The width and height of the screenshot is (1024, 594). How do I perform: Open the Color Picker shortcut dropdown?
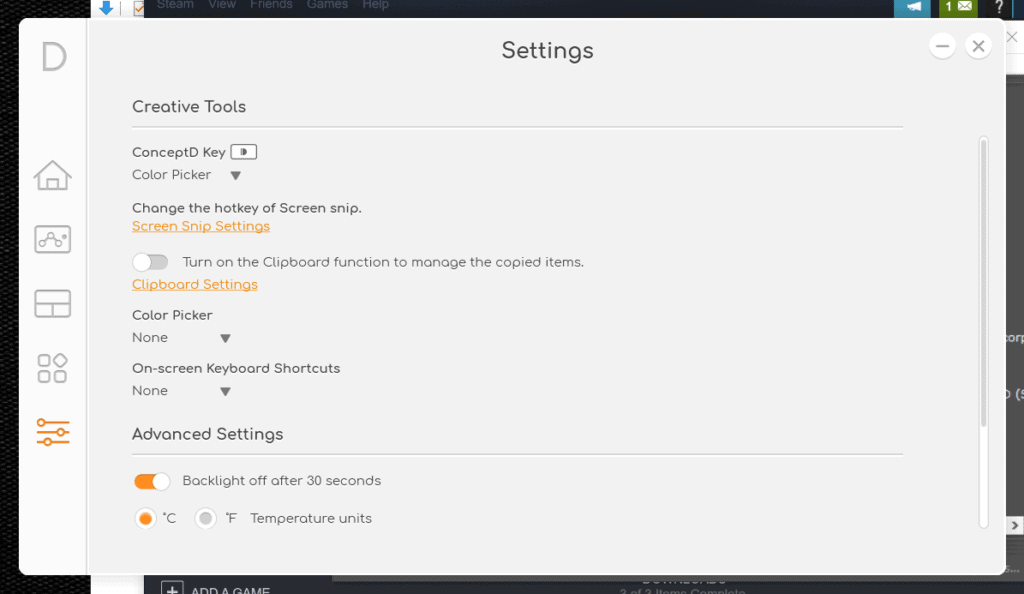click(225, 338)
